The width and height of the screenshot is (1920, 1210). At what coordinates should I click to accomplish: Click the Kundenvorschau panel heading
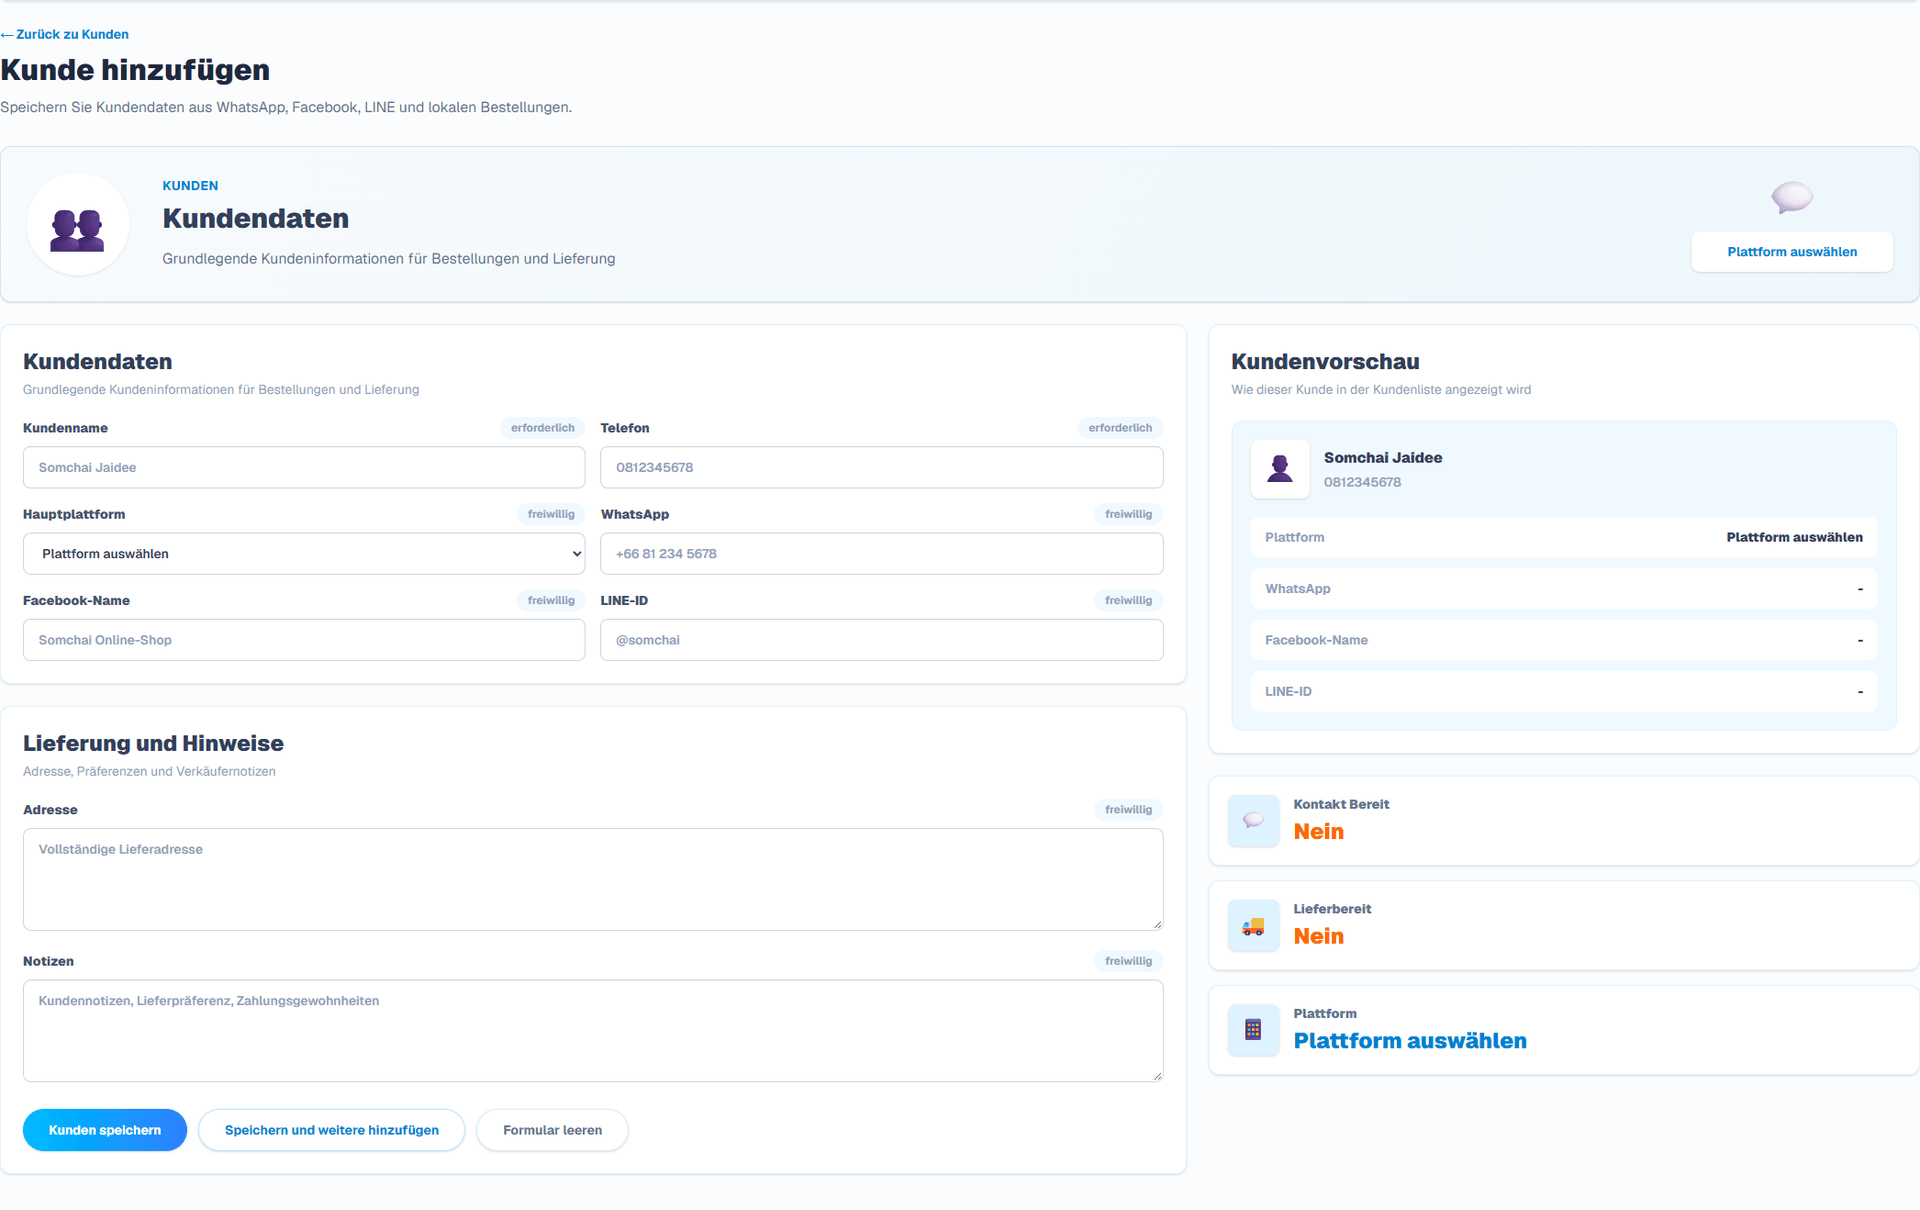[1325, 361]
